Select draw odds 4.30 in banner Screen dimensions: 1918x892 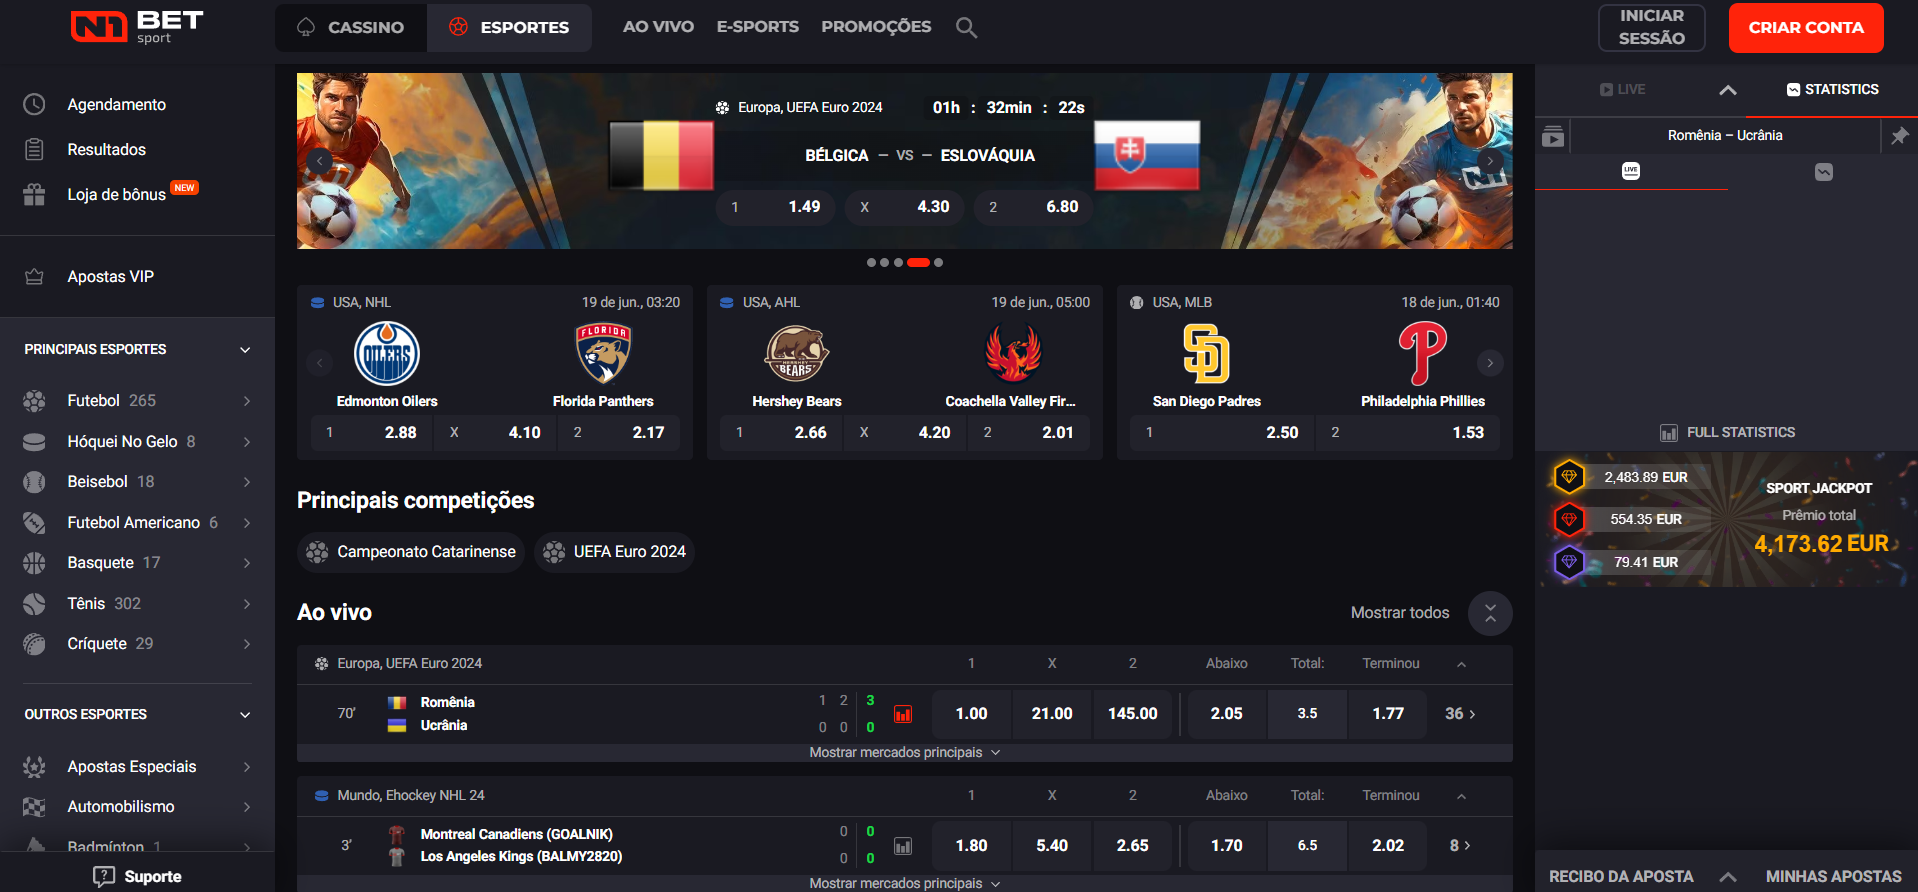(904, 207)
